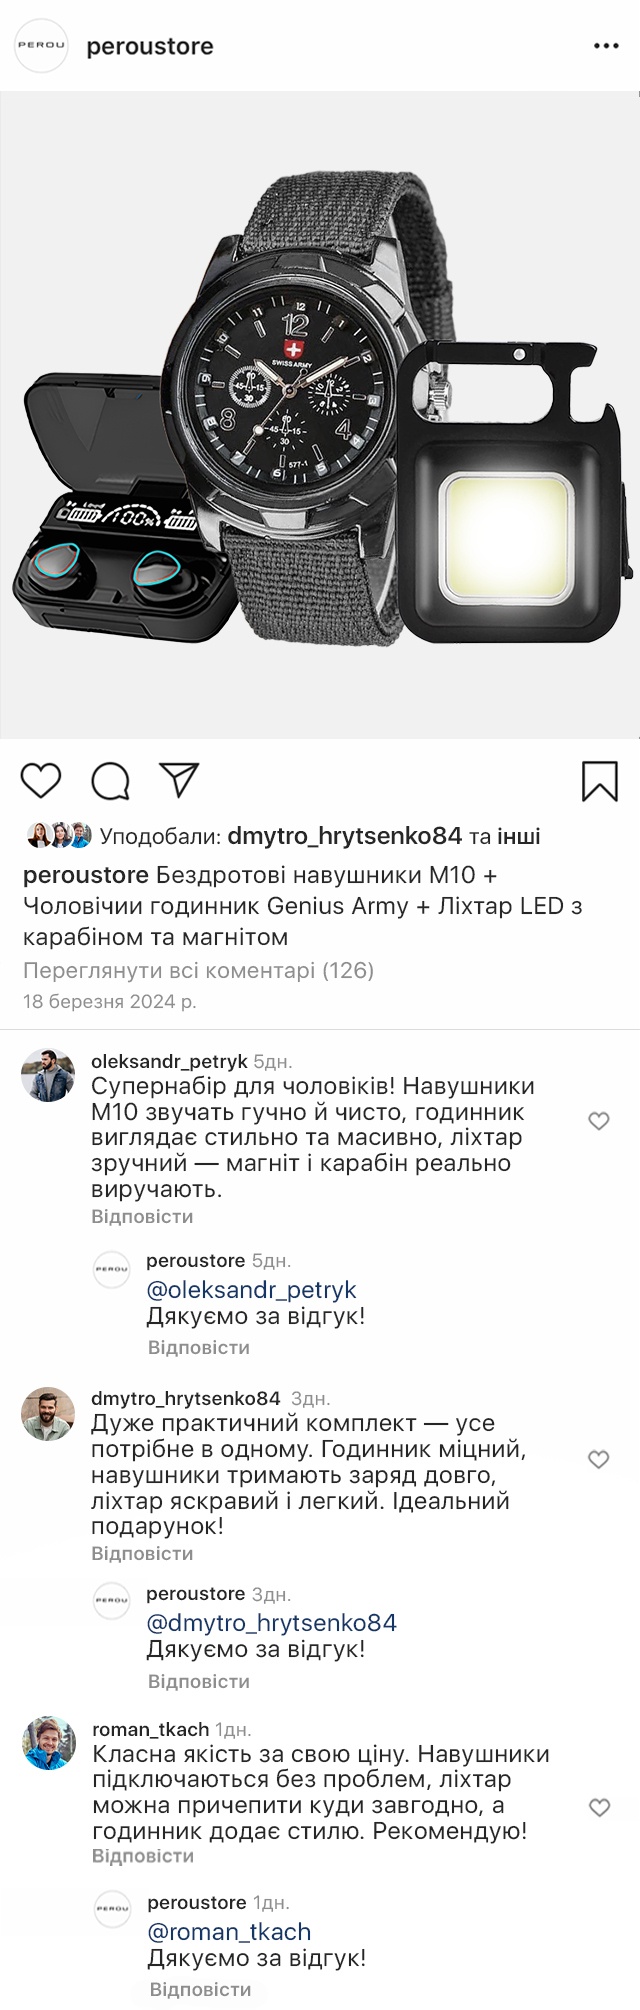This screenshot has height=2010, width=640.
Task: Open oleksandr_petryk's profile avatar
Action: [48, 1075]
